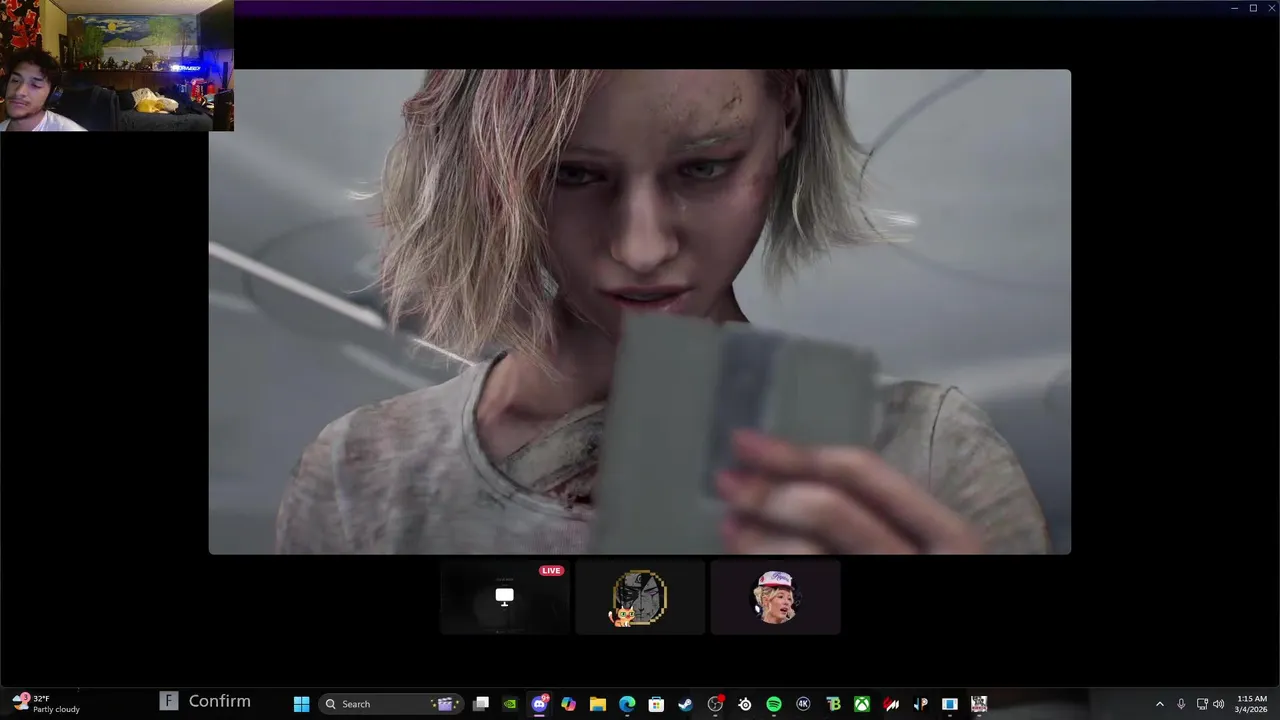Image resolution: width=1280 pixels, height=720 pixels.
Task: Open the last pinned taskbar app icon
Action: (x=979, y=704)
